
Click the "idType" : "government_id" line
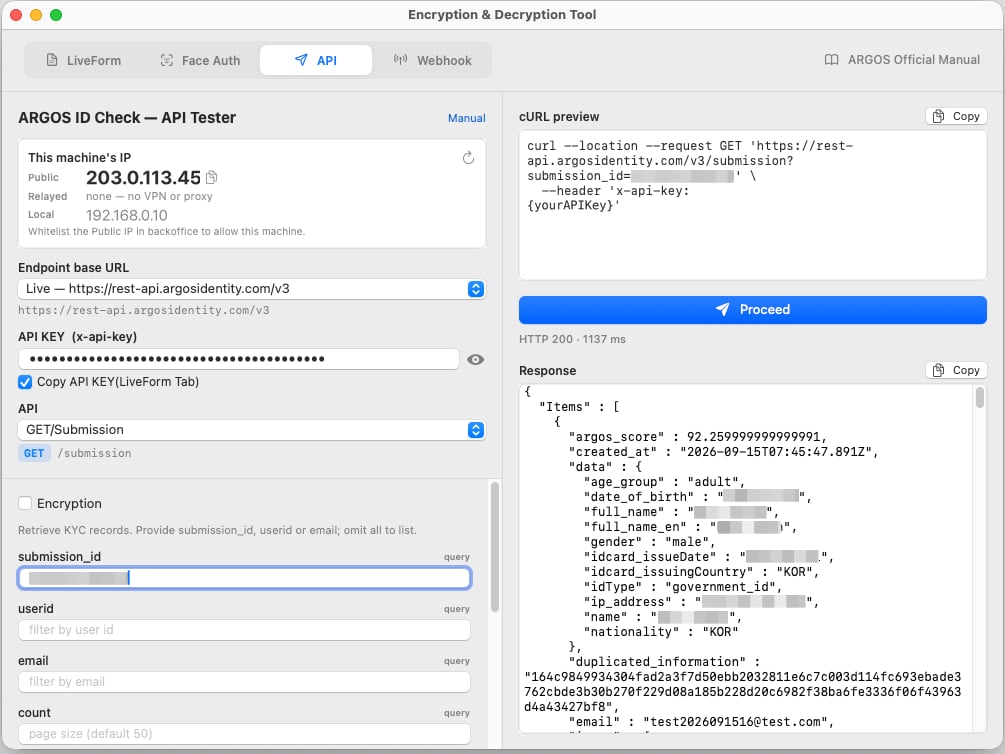tap(683, 587)
